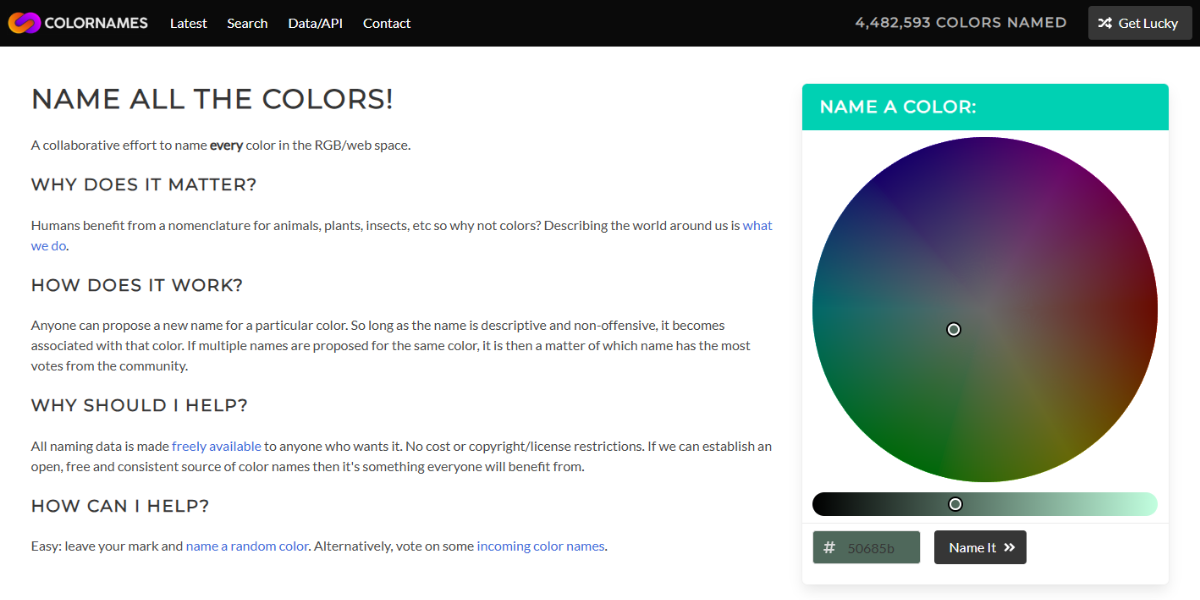Image resolution: width=1200 pixels, height=600 pixels.
Task: Click the lightness slider handle
Action: 955,503
